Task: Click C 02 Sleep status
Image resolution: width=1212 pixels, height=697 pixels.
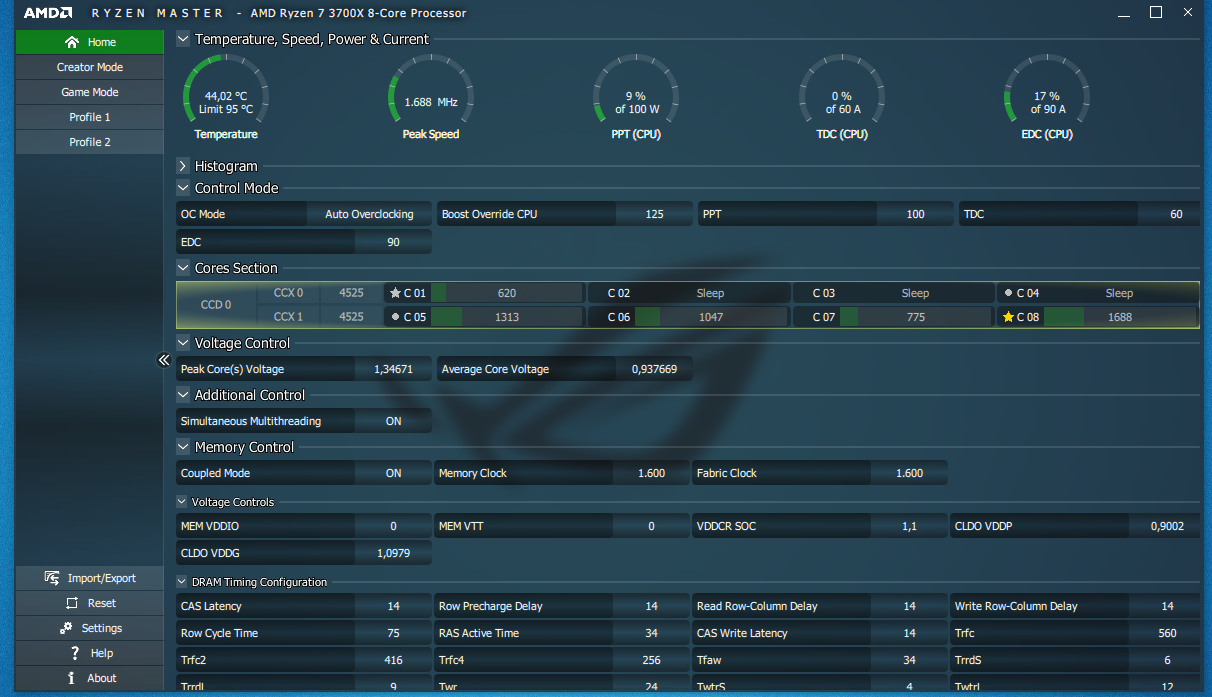Action: [711, 293]
